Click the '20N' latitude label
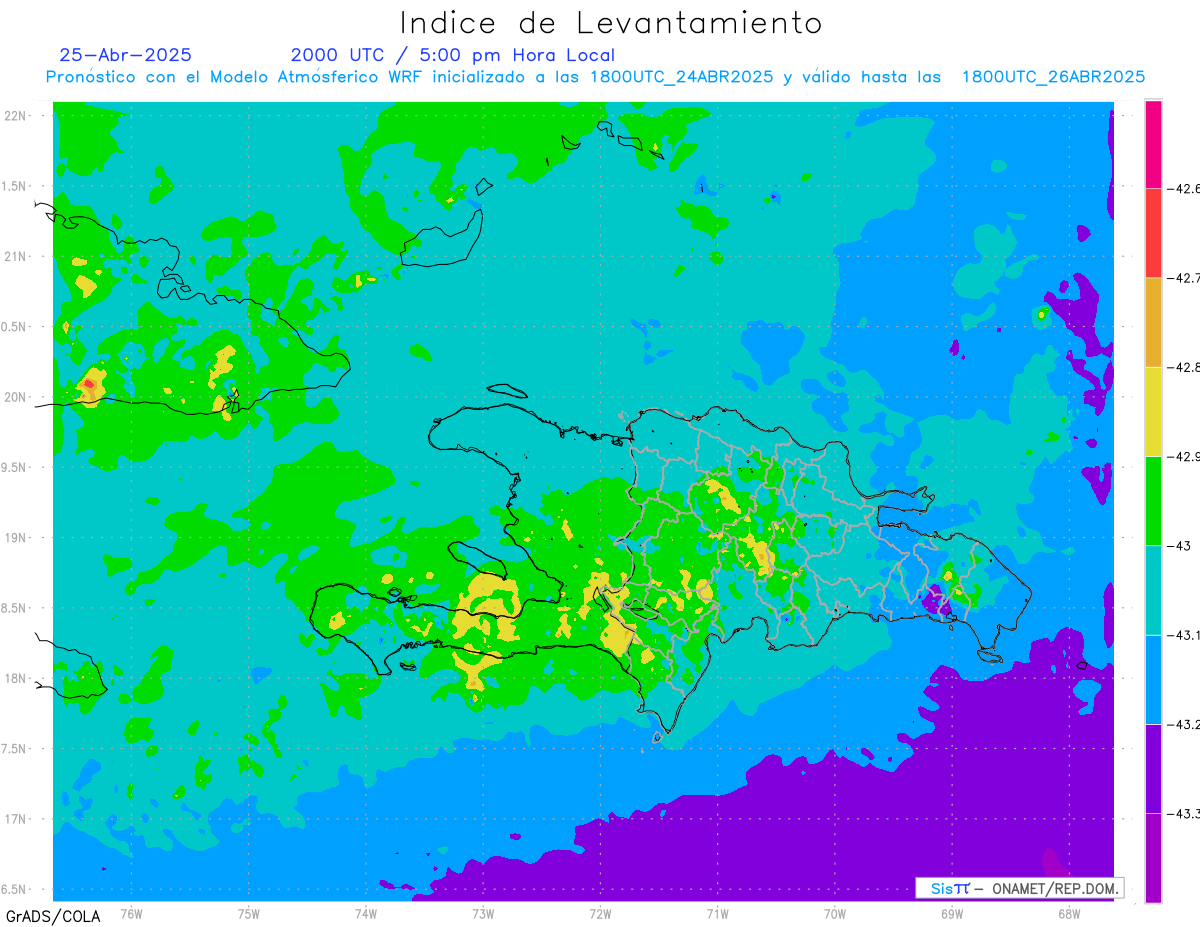This screenshot has height=927, width=1200. (x=17, y=397)
